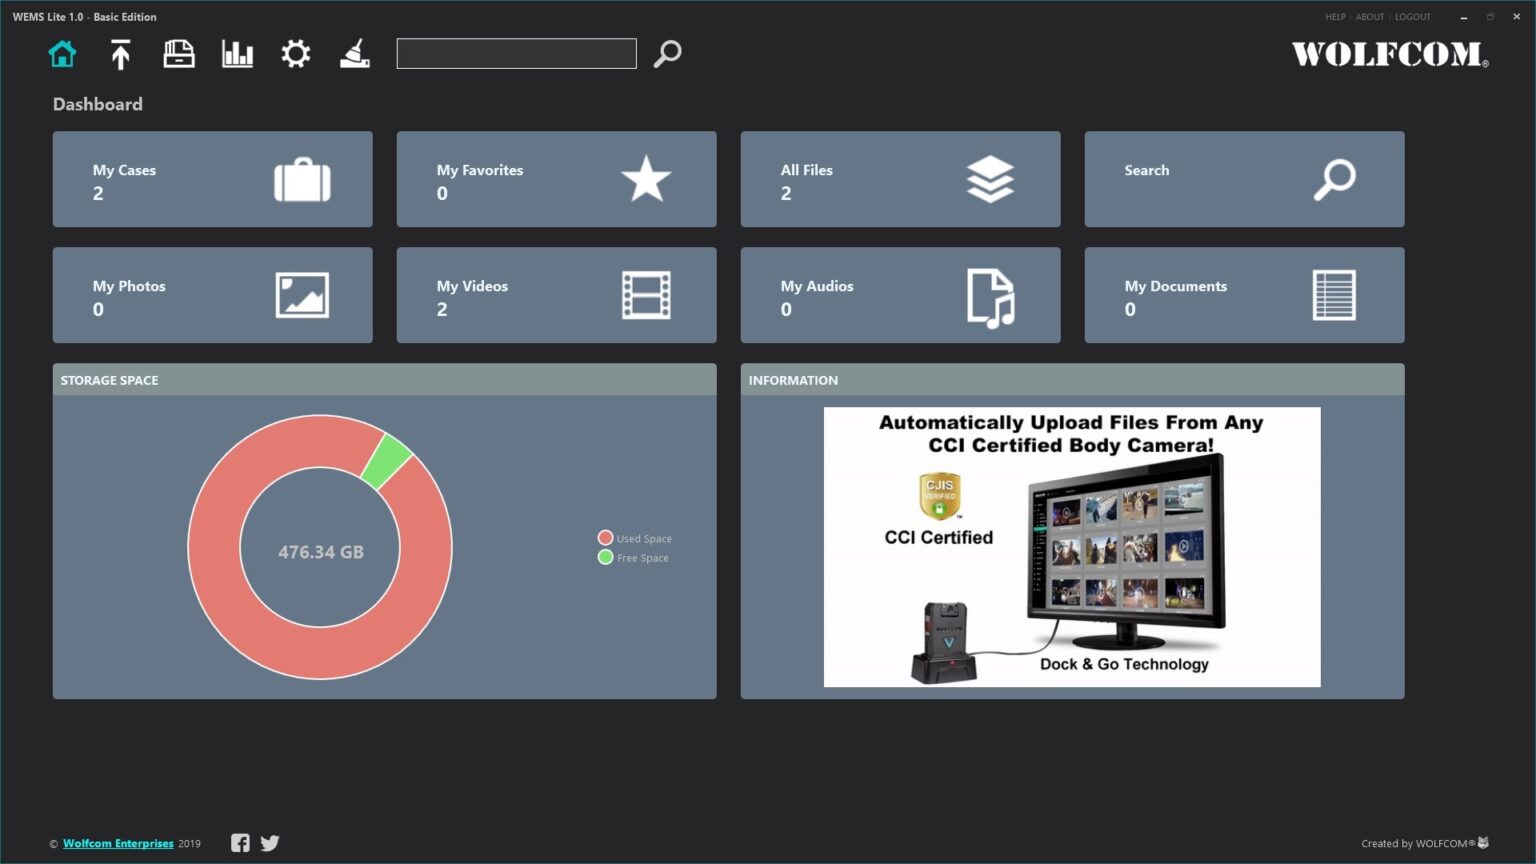Click the LOGOUT option
This screenshot has width=1536, height=864.
[1412, 16]
